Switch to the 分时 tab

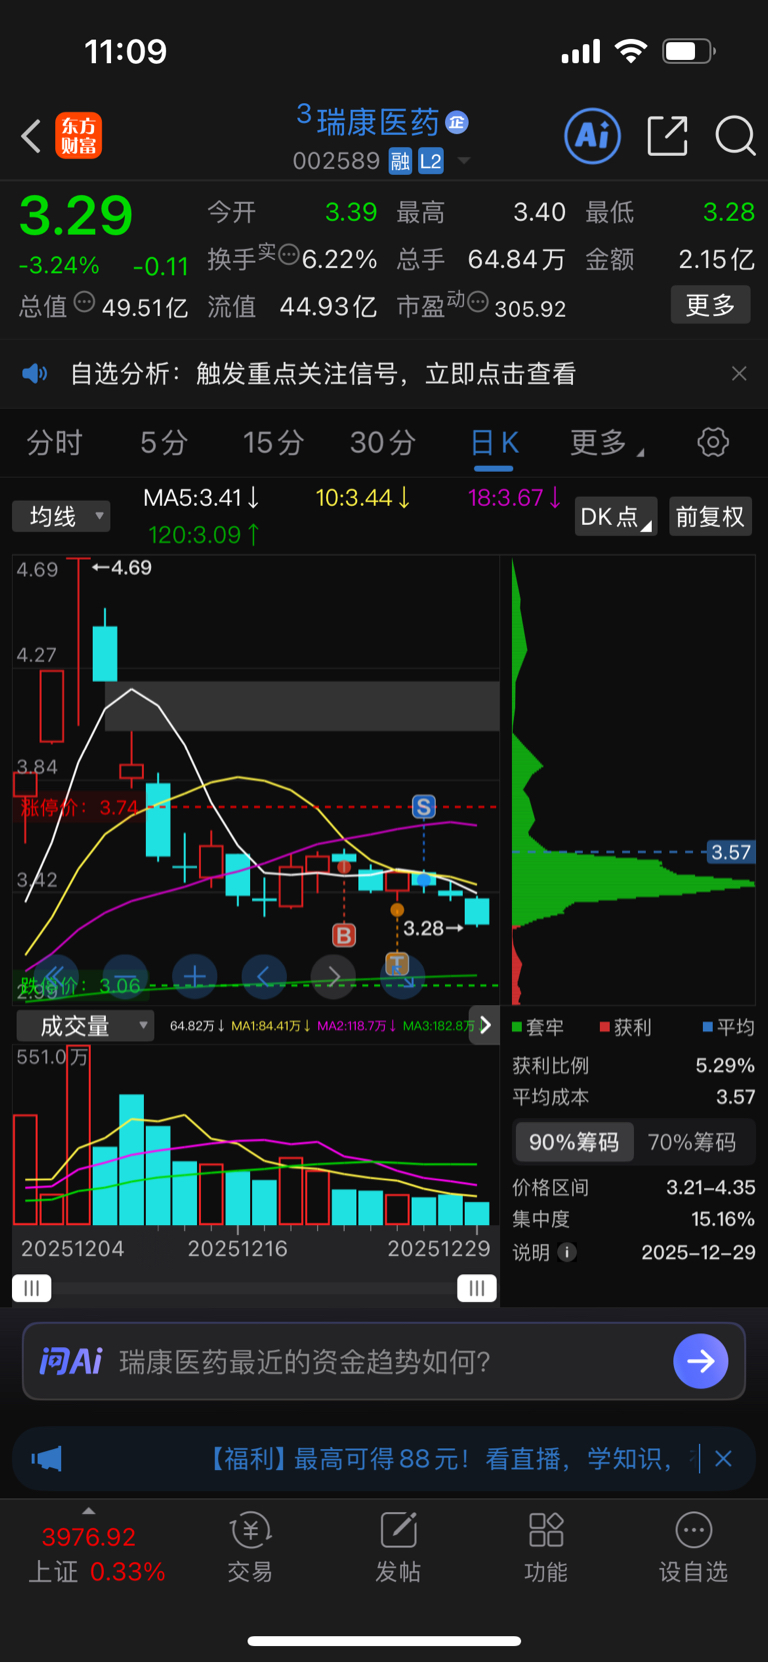pyautogui.click(x=54, y=442)
